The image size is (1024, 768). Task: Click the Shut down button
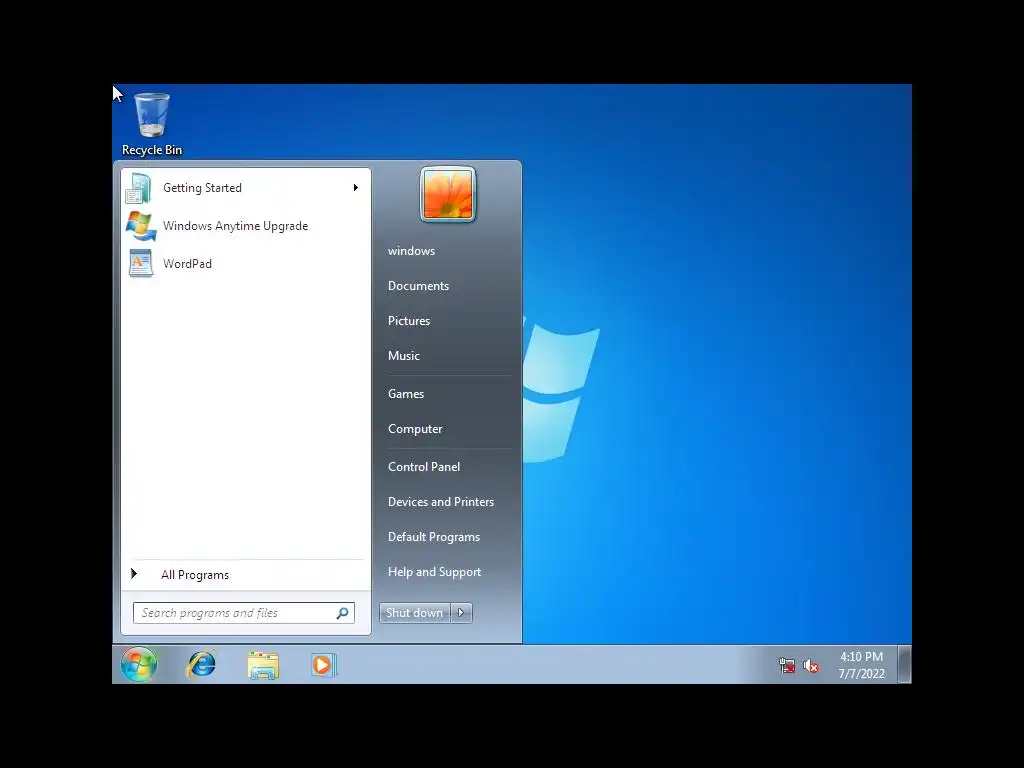pos(415,613)
